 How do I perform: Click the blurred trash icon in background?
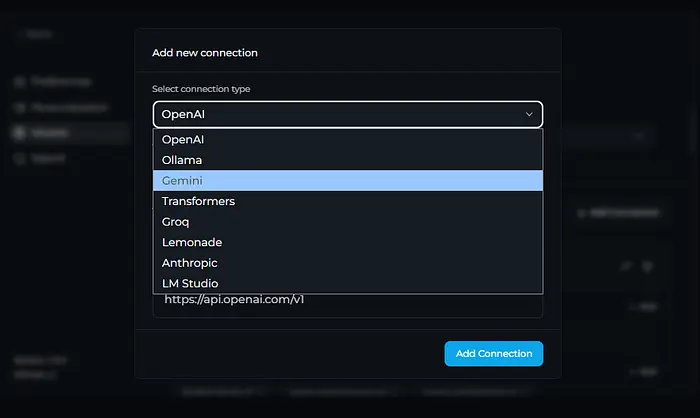point(647,266)
